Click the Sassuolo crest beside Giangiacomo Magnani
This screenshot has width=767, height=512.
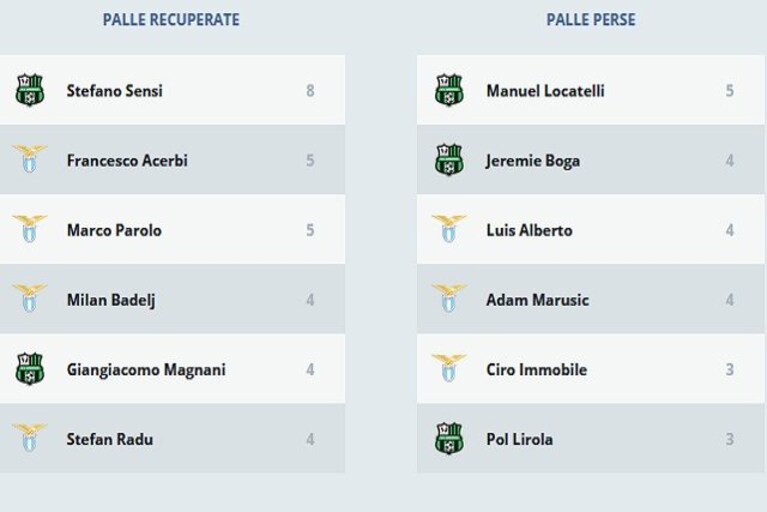tap(30, 369)
